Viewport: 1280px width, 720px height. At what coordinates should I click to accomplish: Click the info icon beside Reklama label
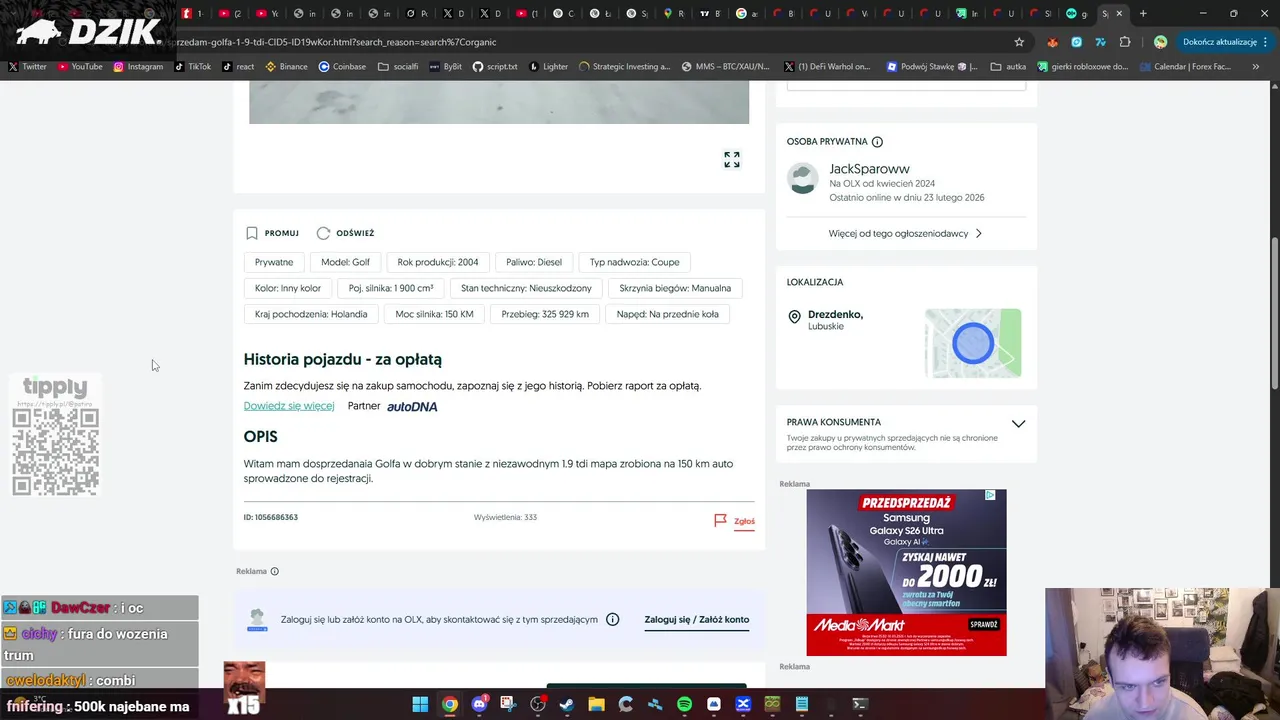point(275,571)
